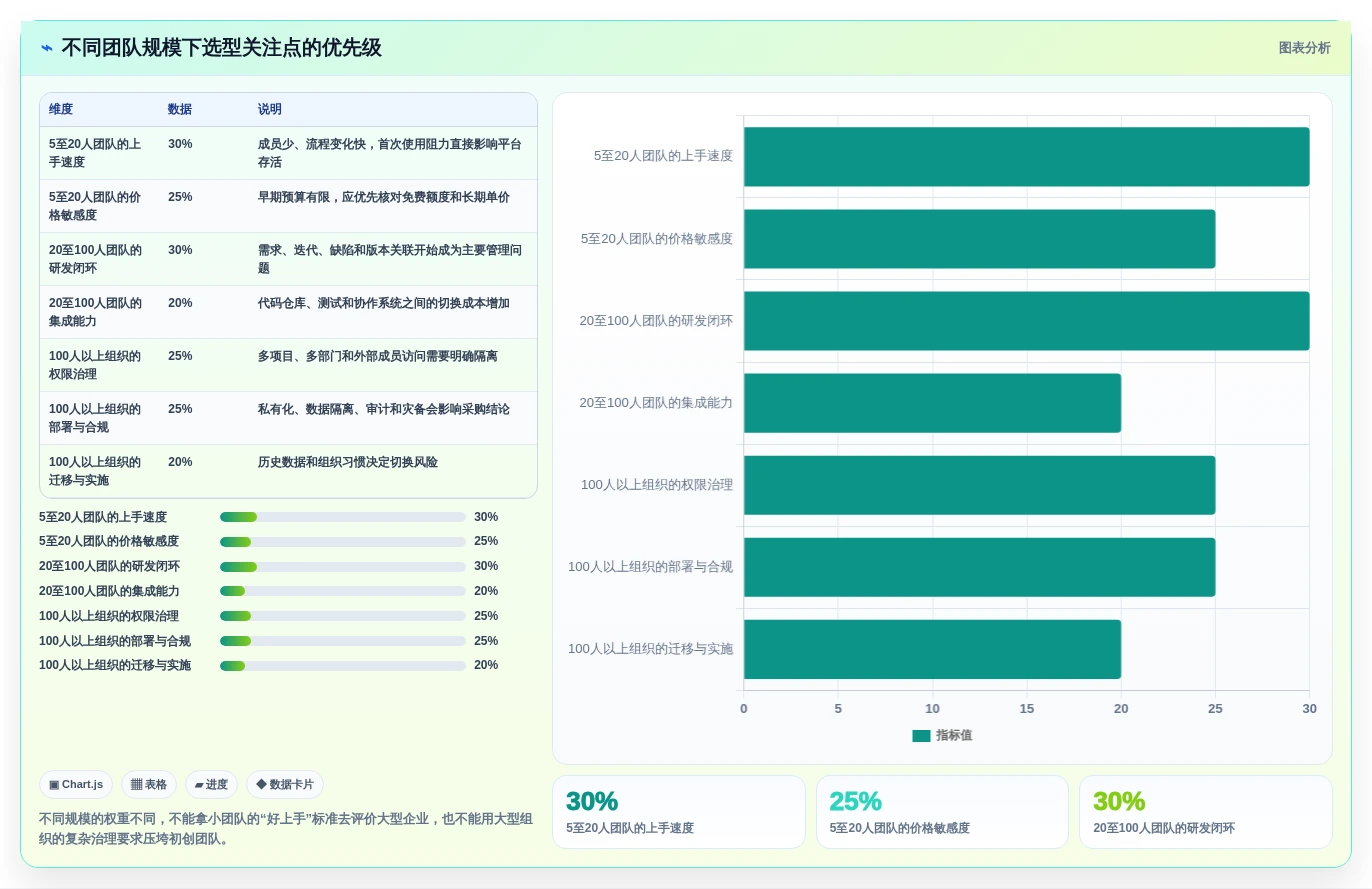Click the blue lightning icon beside the title
The height and width of the screenshot is (889, 1372).
(x=47, y=48)
